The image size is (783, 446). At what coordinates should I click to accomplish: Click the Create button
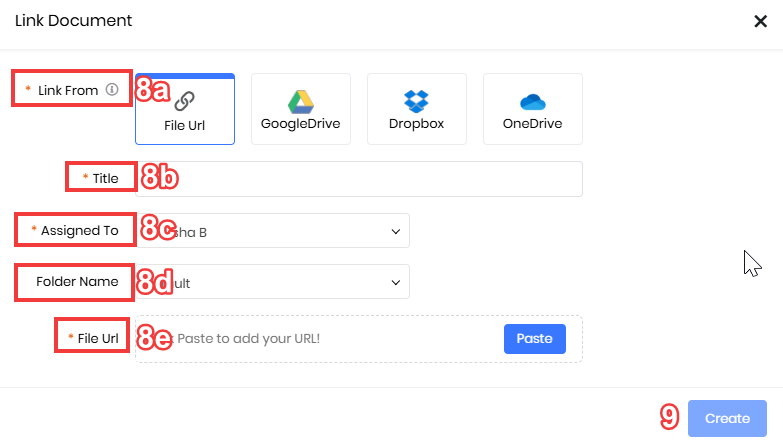pos(727,419)
